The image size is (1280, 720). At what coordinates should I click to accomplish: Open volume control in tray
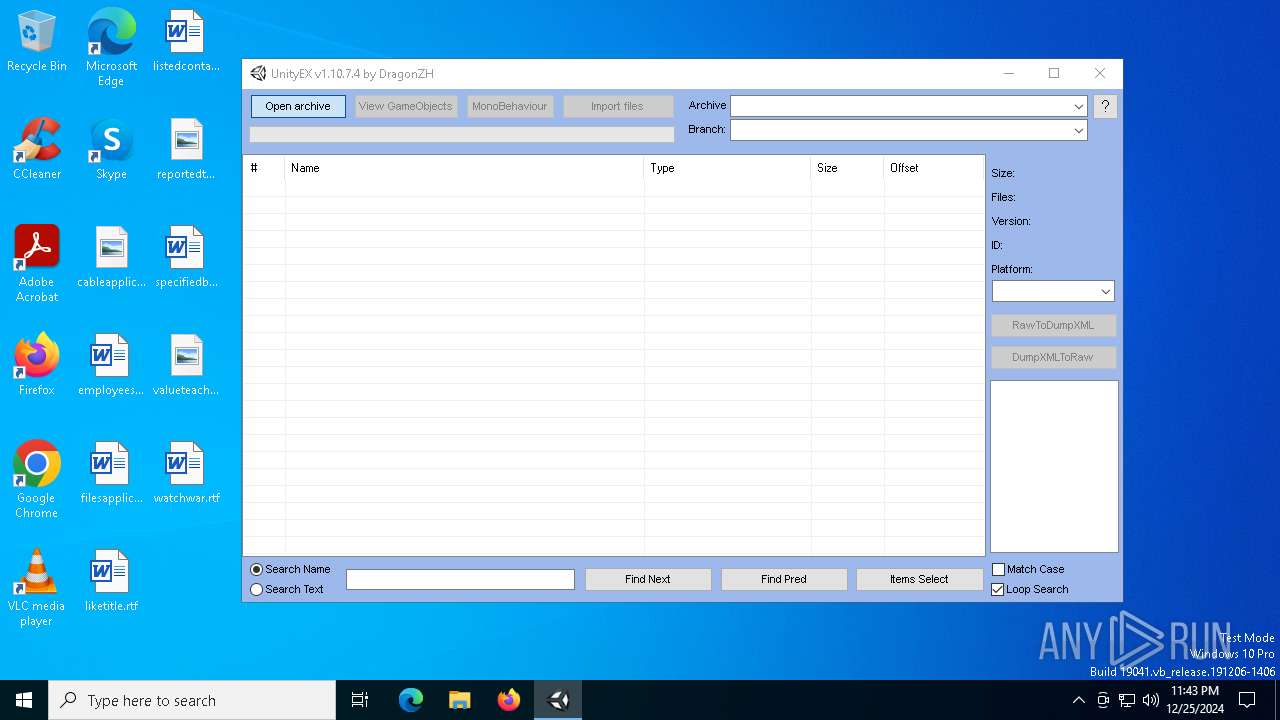tap(1151, 700)
